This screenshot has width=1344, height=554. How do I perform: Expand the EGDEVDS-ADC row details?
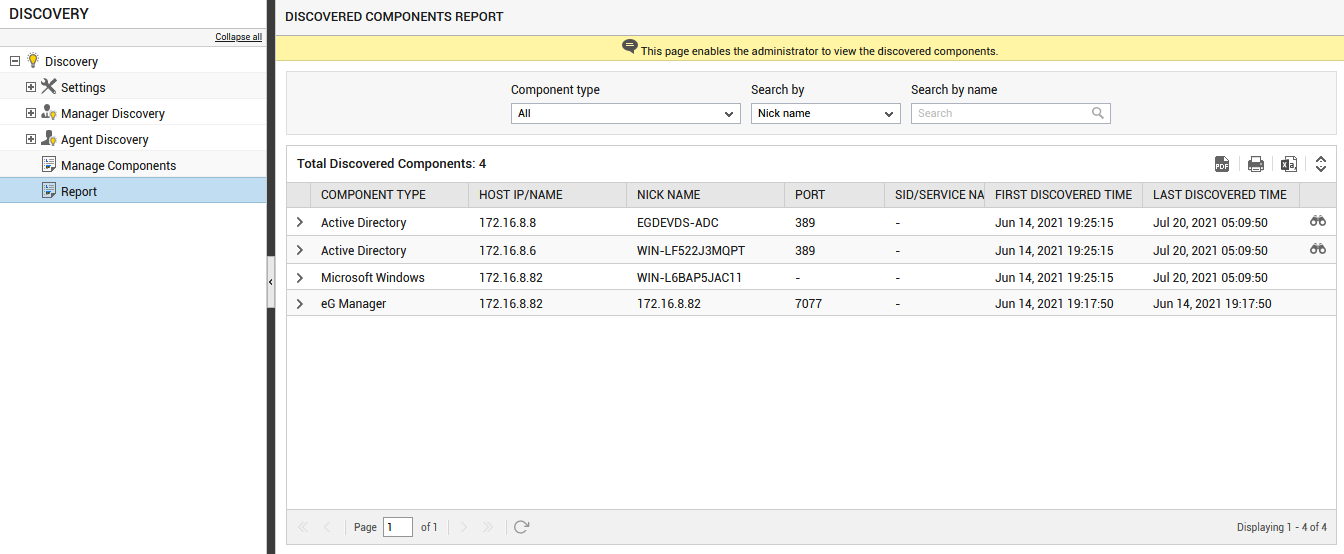tap(299, 222)
